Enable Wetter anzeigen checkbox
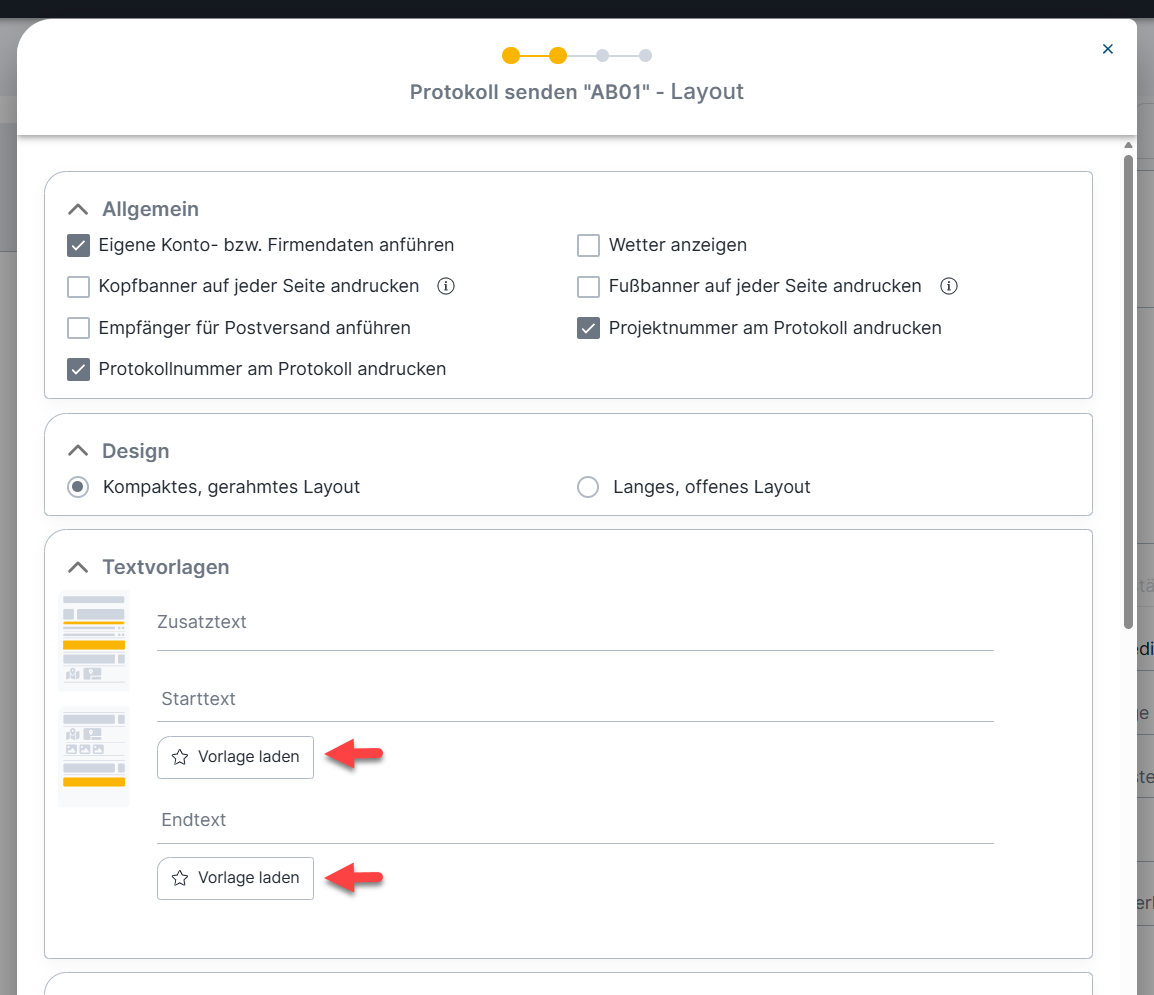 (x=589, y=245)
